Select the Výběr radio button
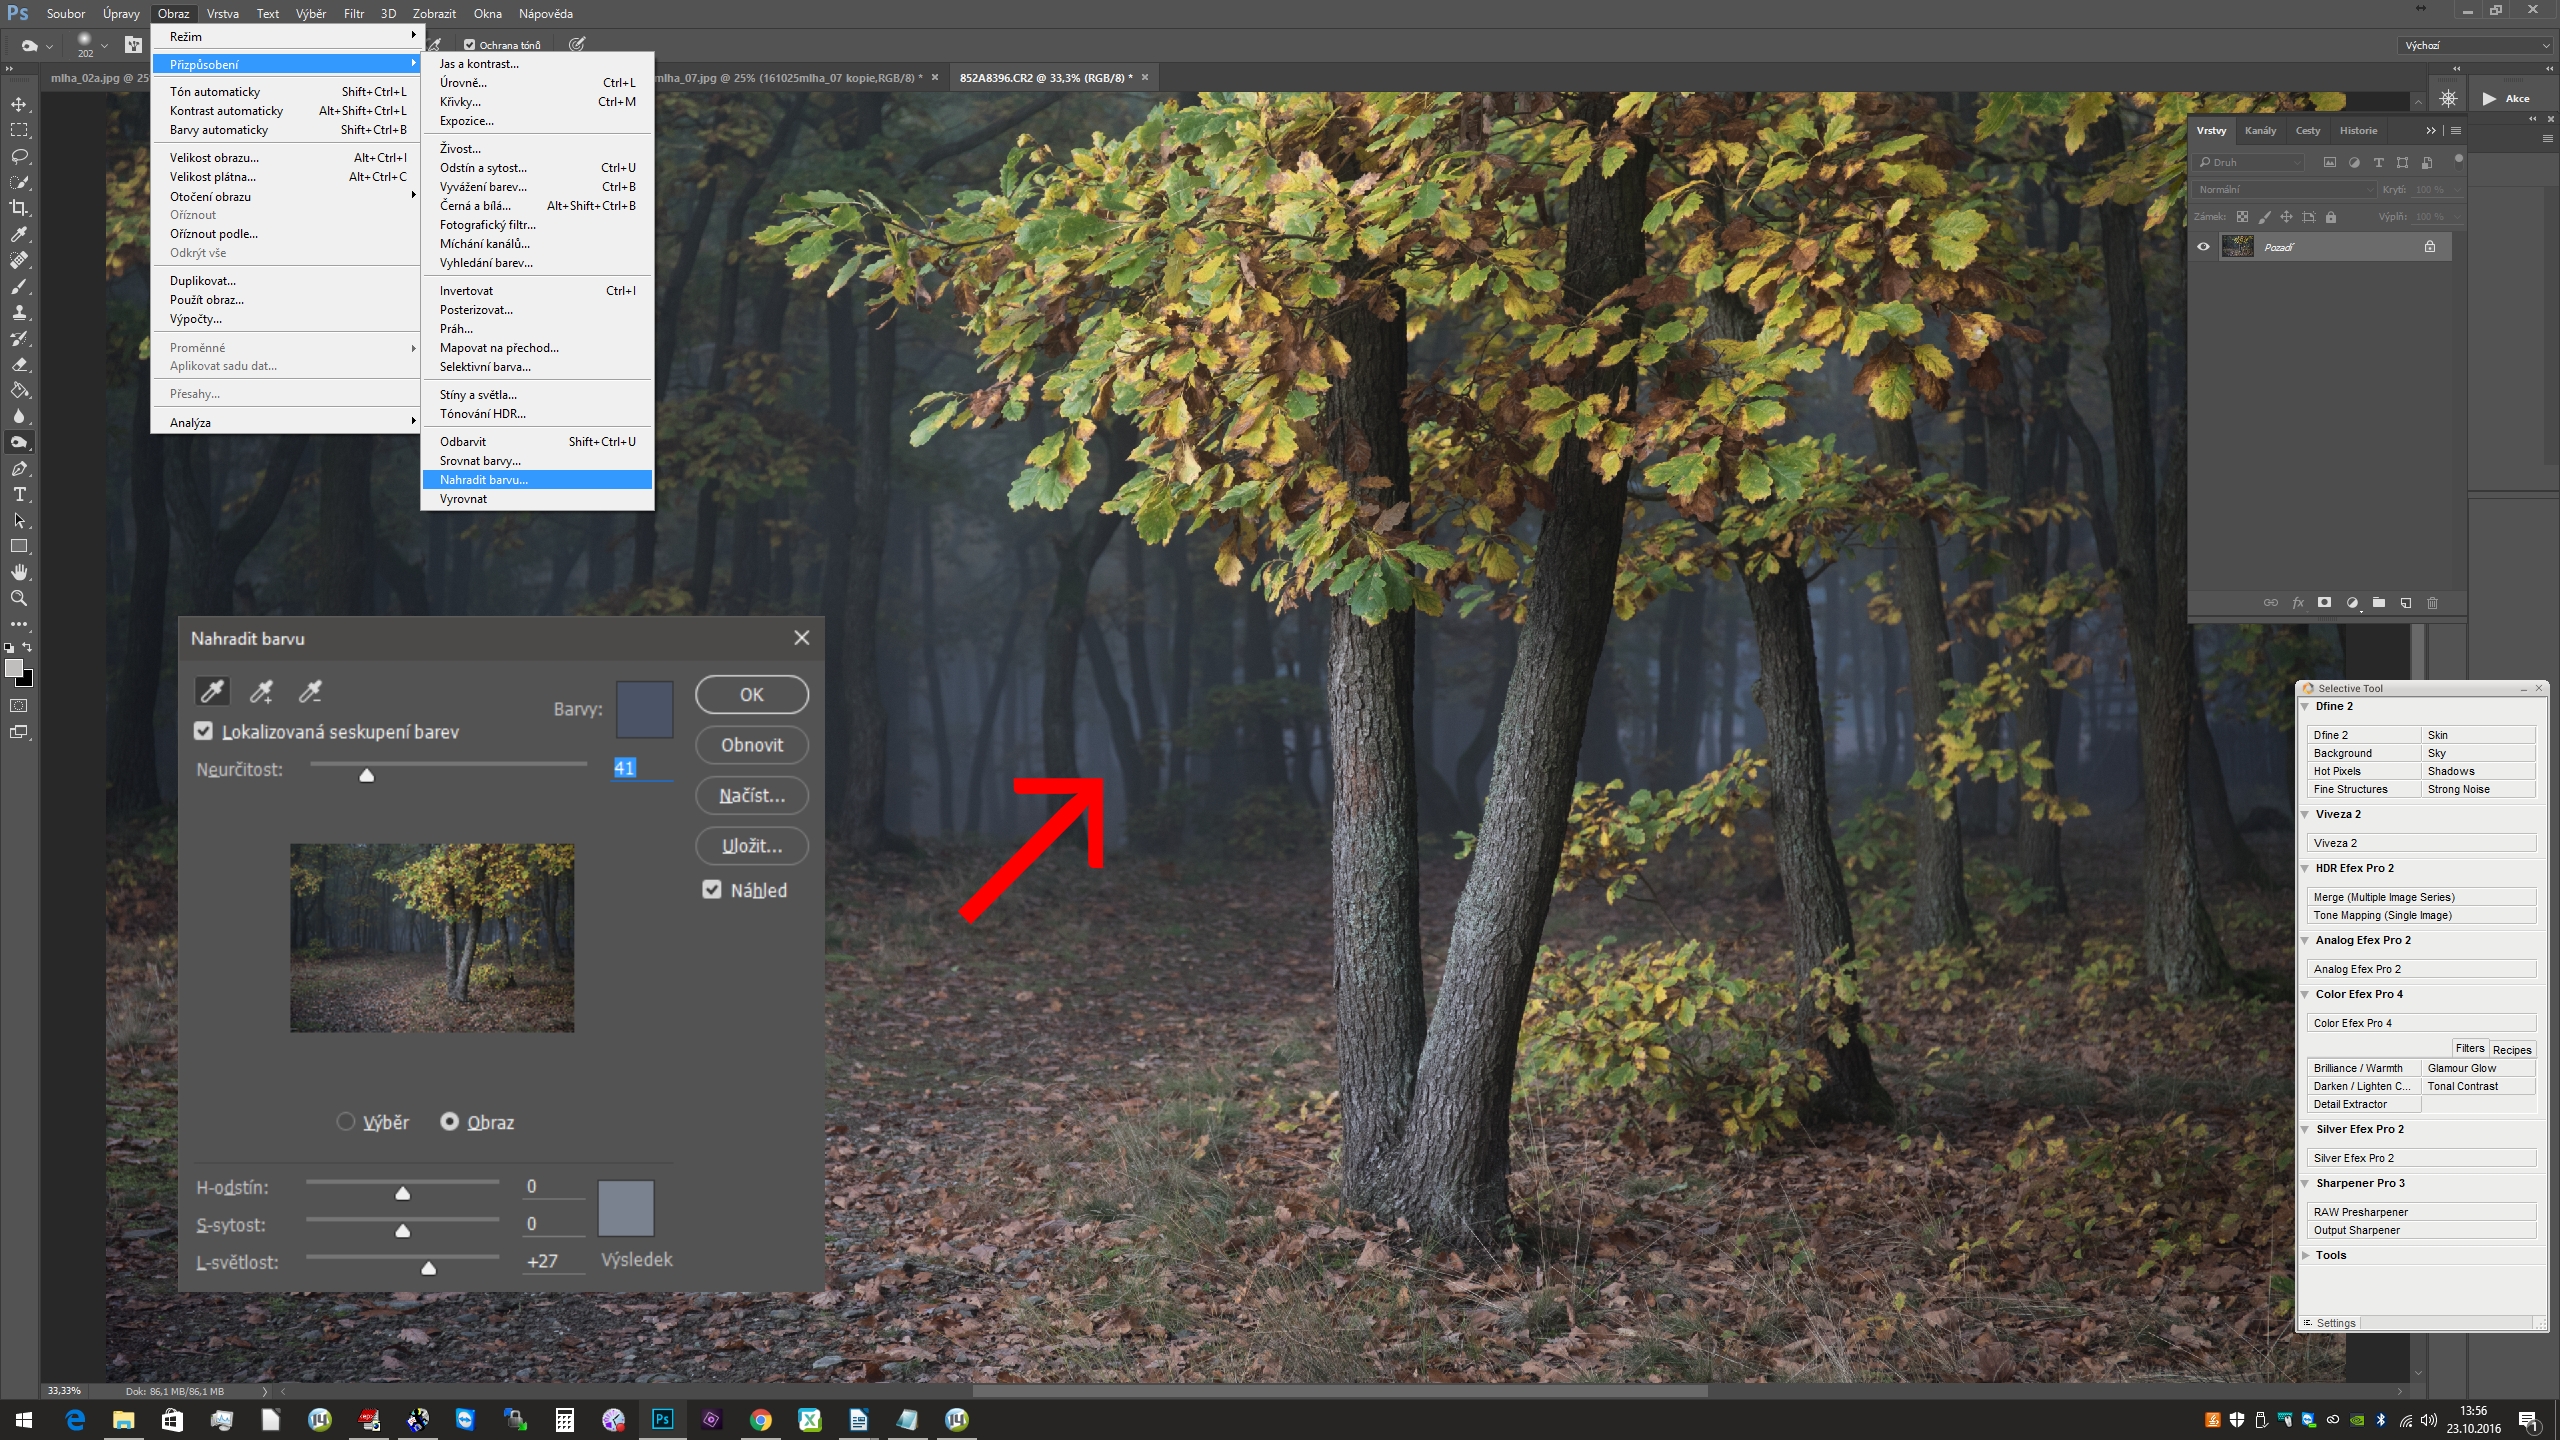2560x1440 pixels. [346, 1122]
